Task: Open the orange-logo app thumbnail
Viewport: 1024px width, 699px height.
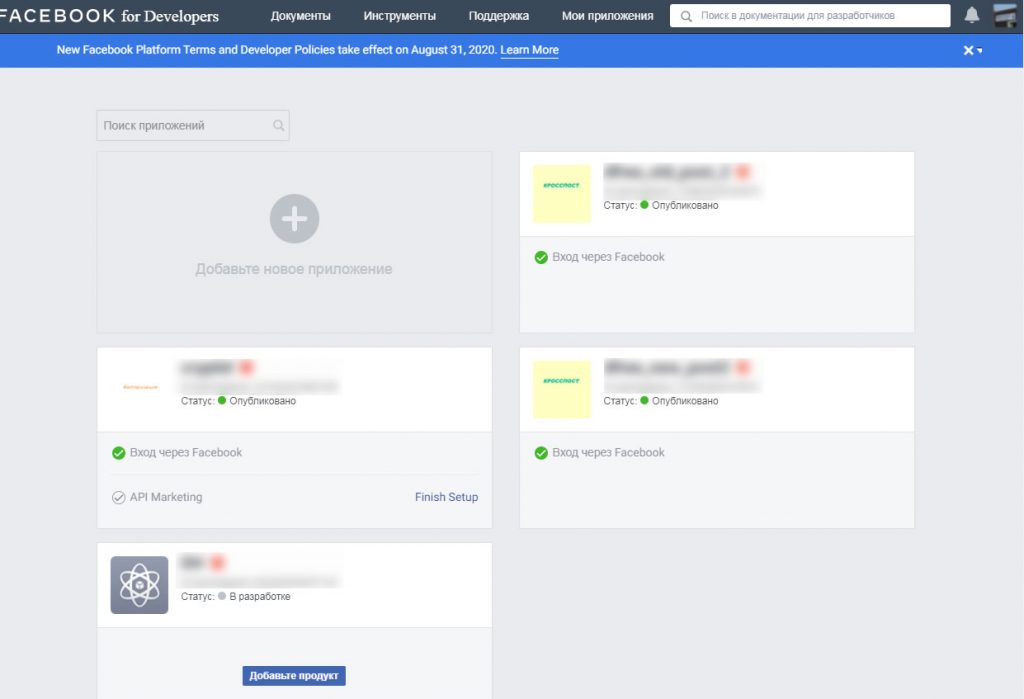Action: coord(140,387)
